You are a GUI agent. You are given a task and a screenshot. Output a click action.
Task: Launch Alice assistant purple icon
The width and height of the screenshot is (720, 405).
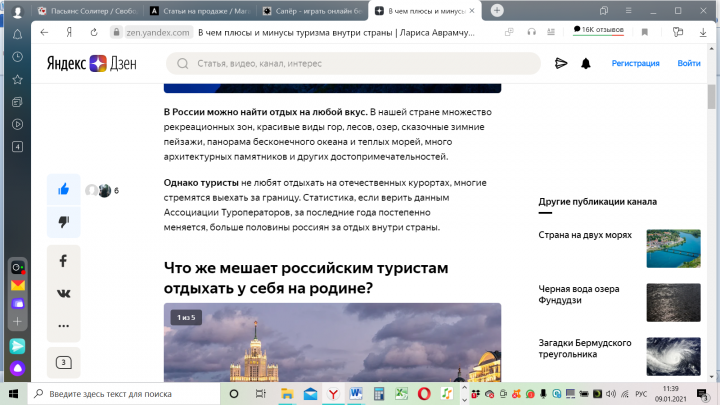pos(17,368)
